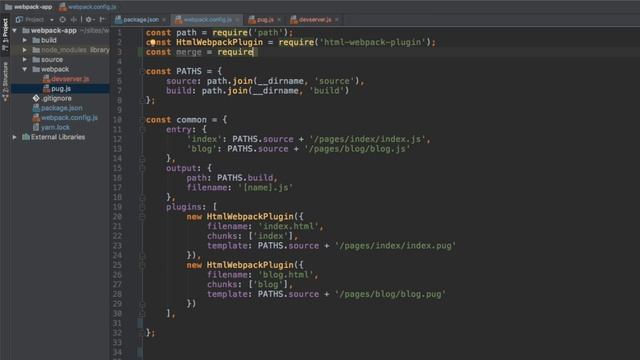Collapse the webpack-app root node
The image size is (640, 360).
pos(15,31)
